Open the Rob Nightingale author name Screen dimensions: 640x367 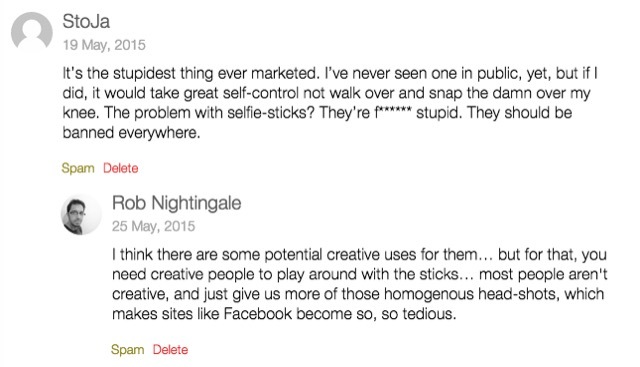(x=176, y=203)
